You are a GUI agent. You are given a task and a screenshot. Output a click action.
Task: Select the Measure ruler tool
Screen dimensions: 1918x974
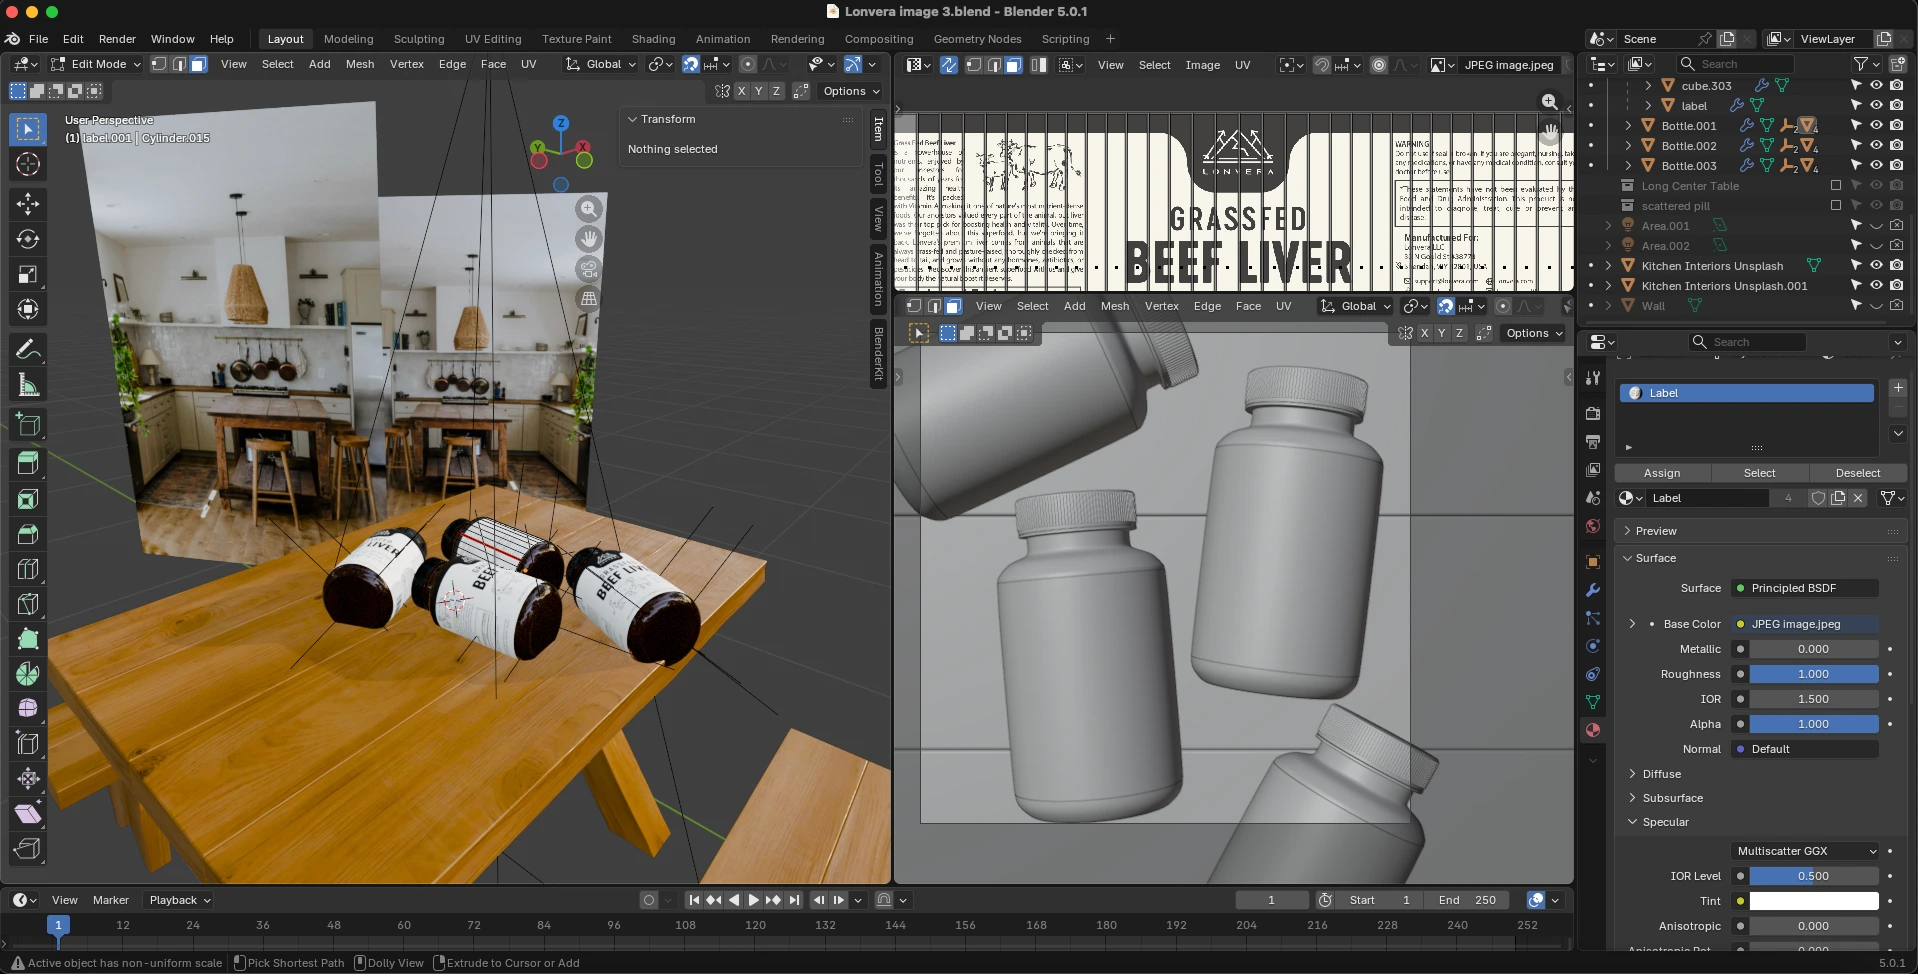click(28, 385)
